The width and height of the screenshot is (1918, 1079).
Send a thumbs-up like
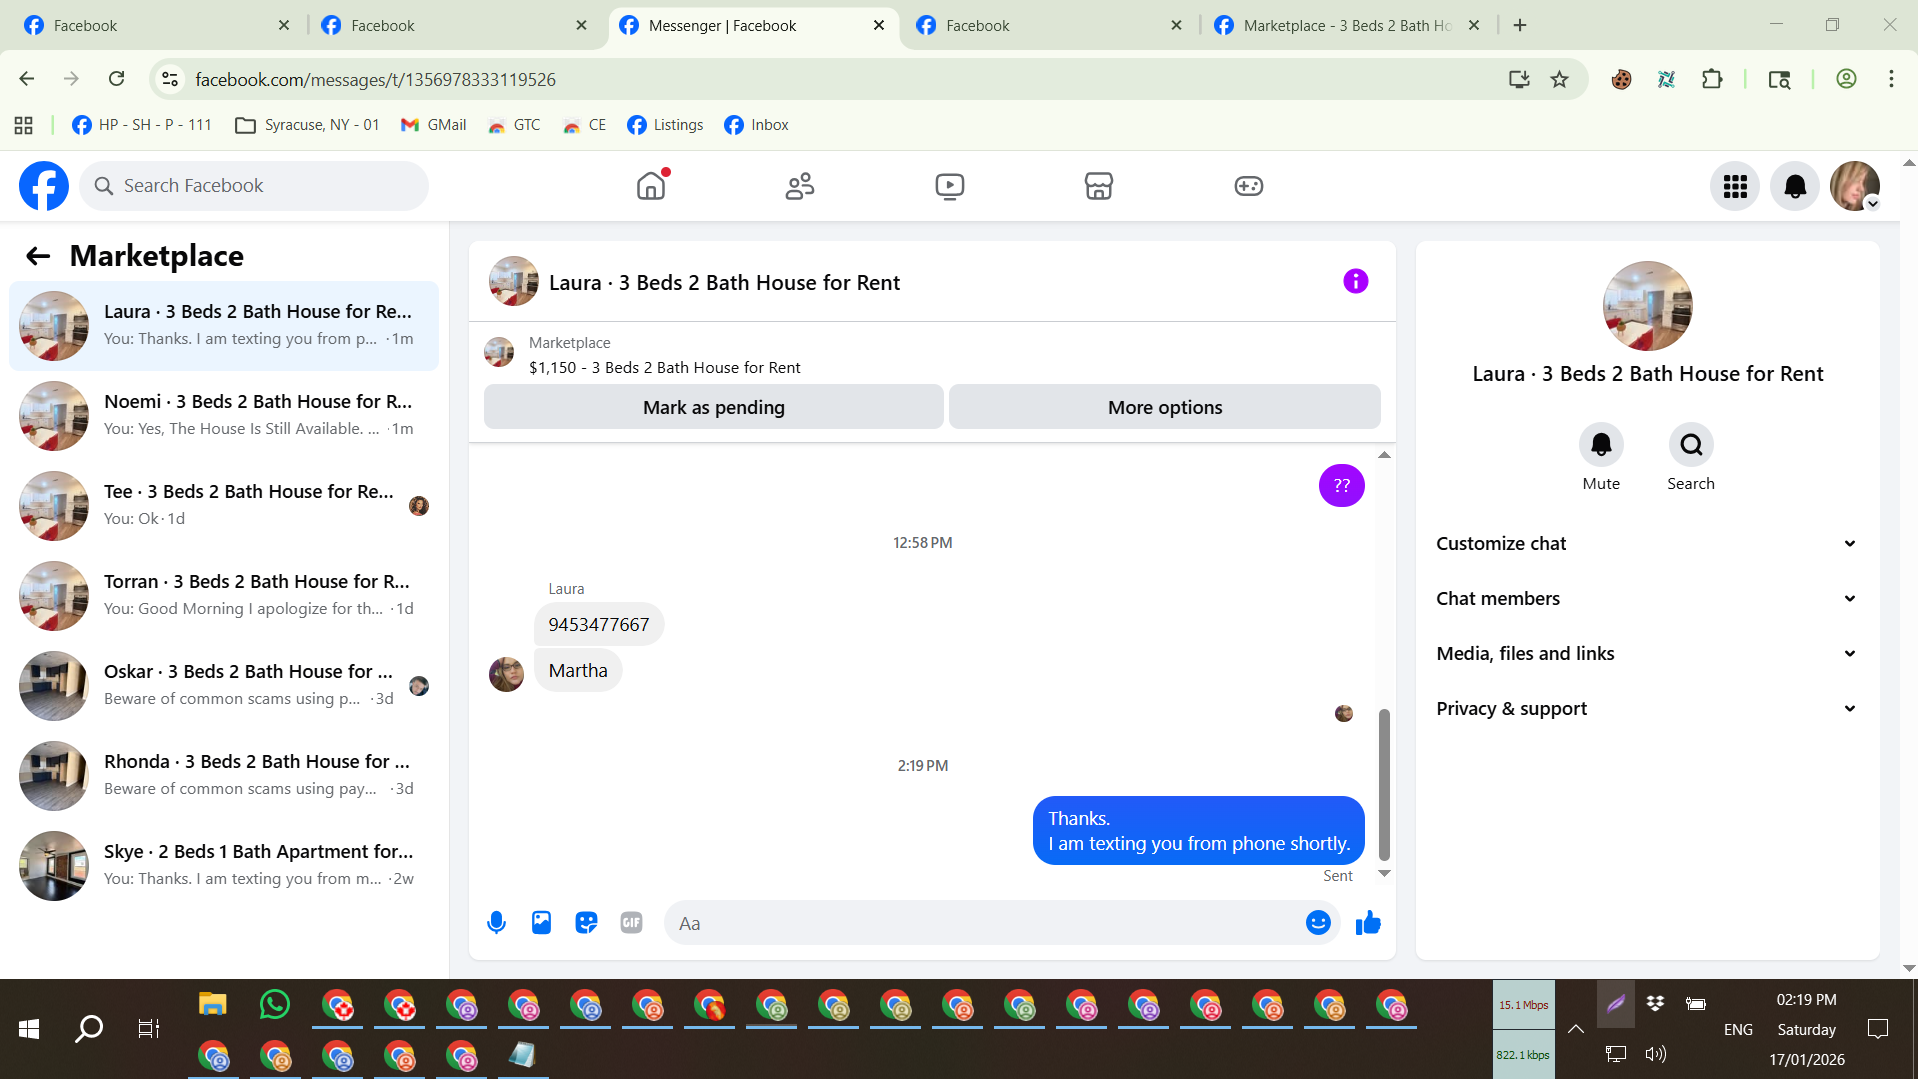point(1368,923)
